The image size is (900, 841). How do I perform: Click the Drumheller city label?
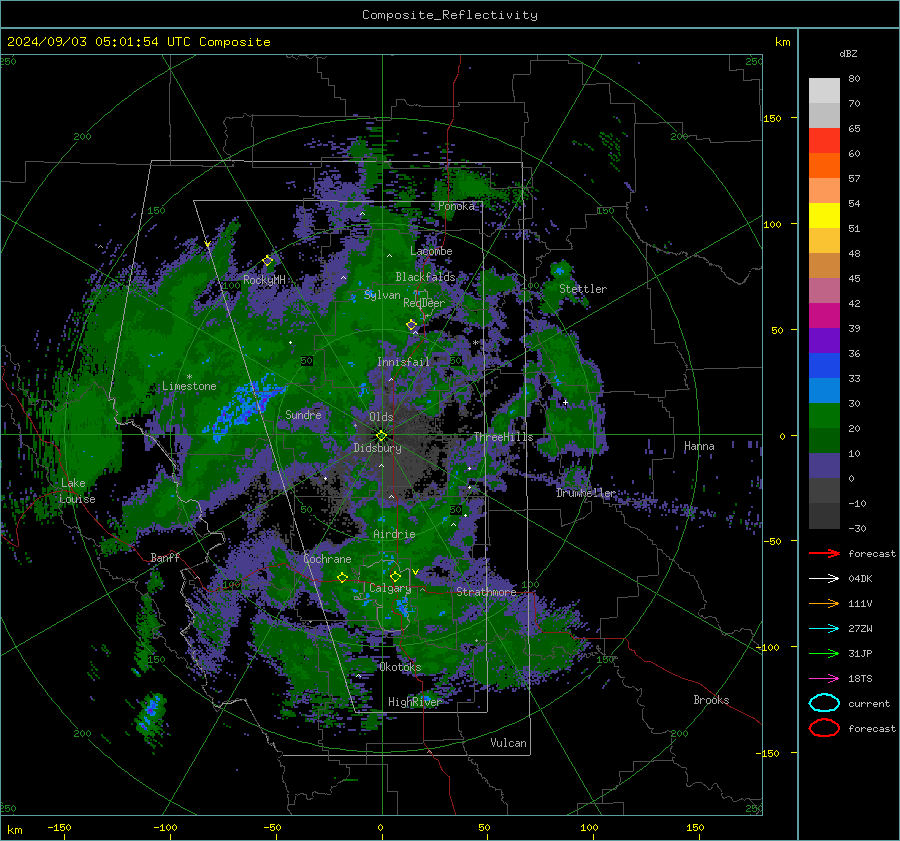point(585,493)
